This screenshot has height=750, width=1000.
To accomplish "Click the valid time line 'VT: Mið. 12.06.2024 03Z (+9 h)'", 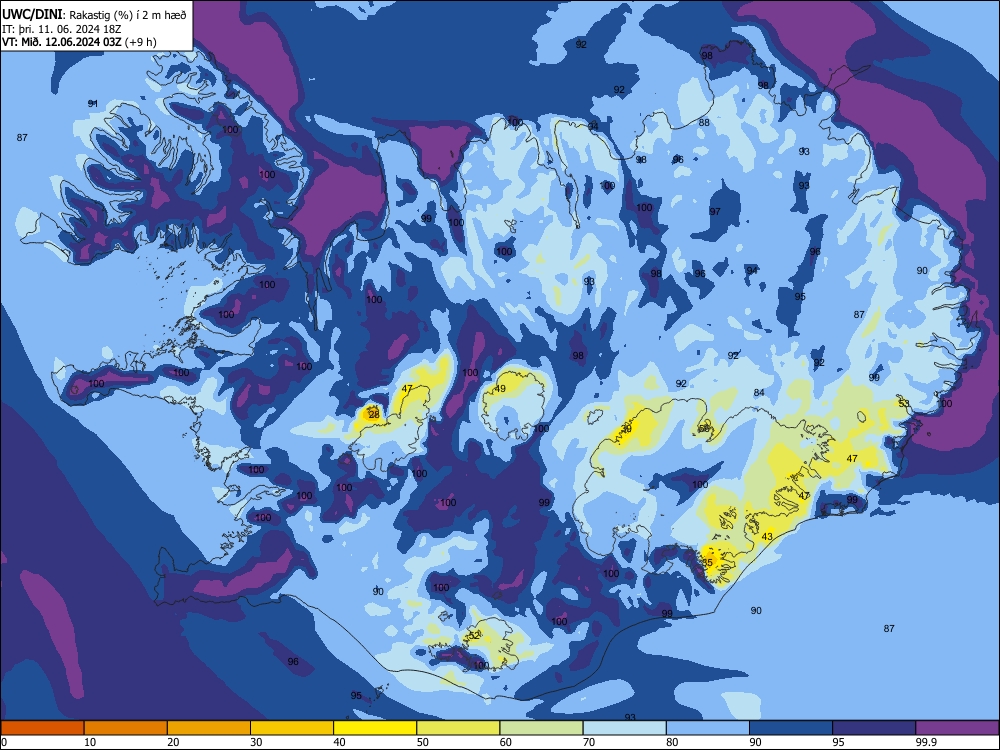I will (79, 42).
